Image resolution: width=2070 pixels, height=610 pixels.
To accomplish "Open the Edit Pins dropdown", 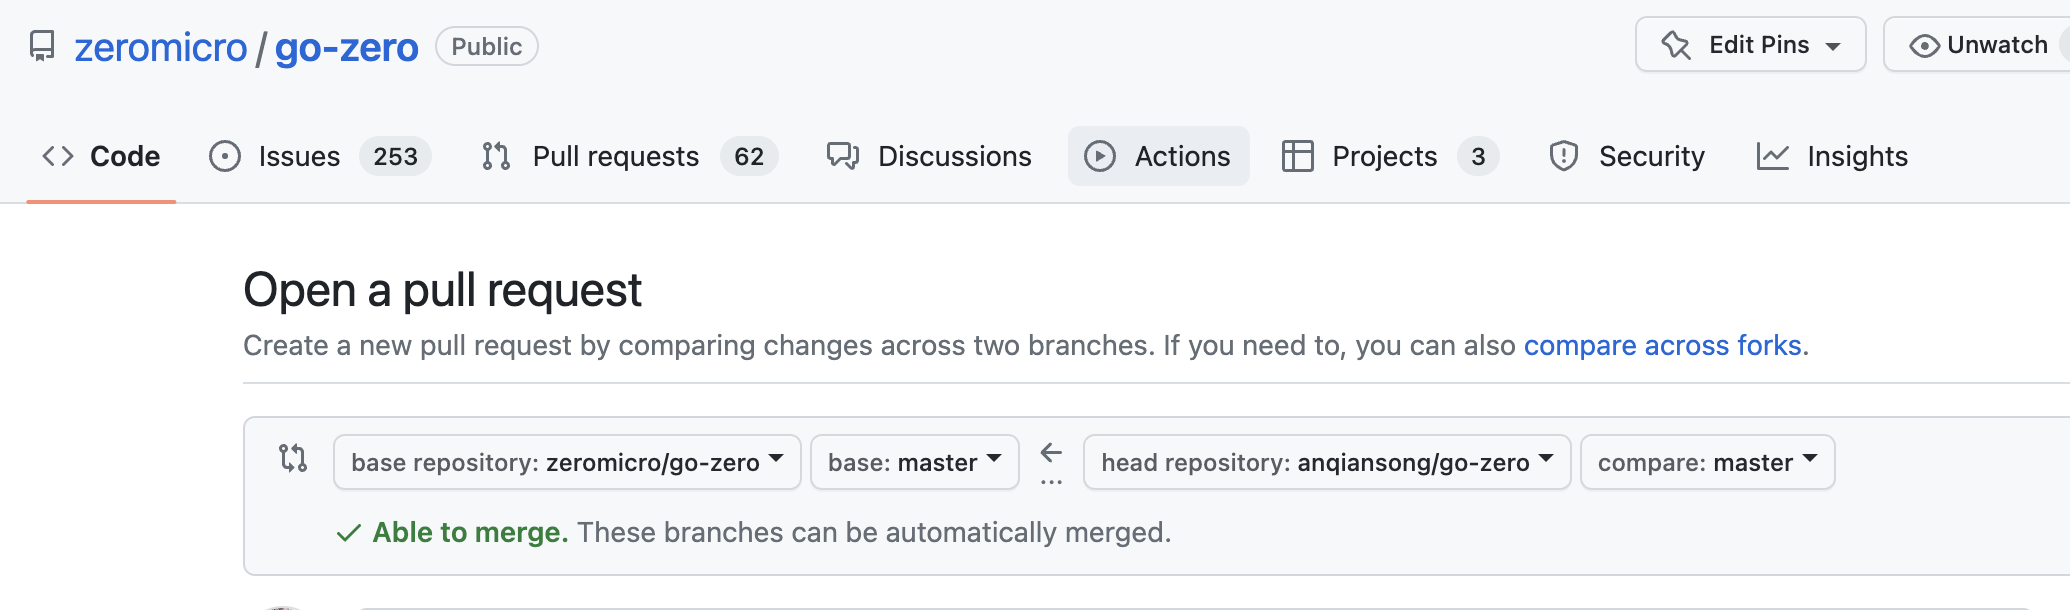I will pyautogui.click(x=1750, y=45).
